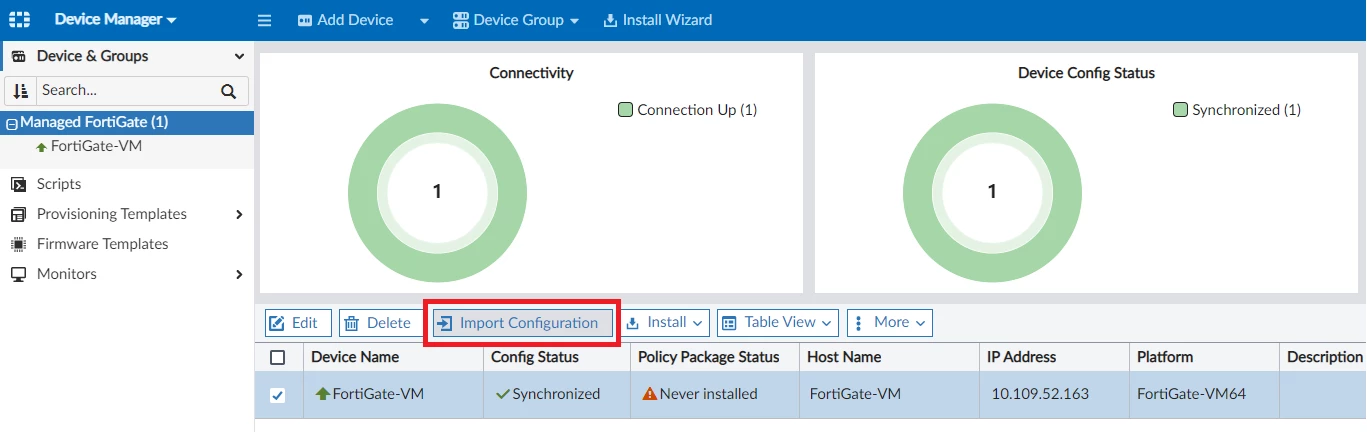
Task: Click the Scripts terminal icon
Action: point(18,184)
